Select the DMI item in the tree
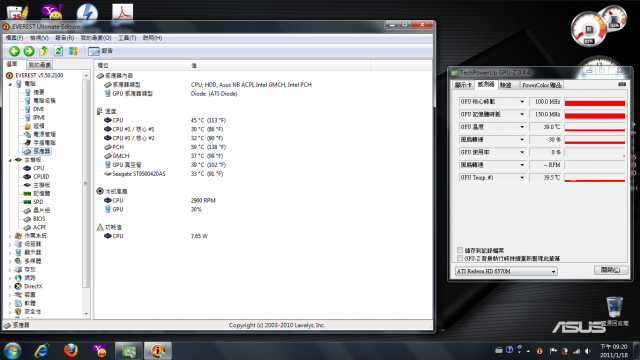The width and height of the screenshot is (640, 360). tap(38, 109)
